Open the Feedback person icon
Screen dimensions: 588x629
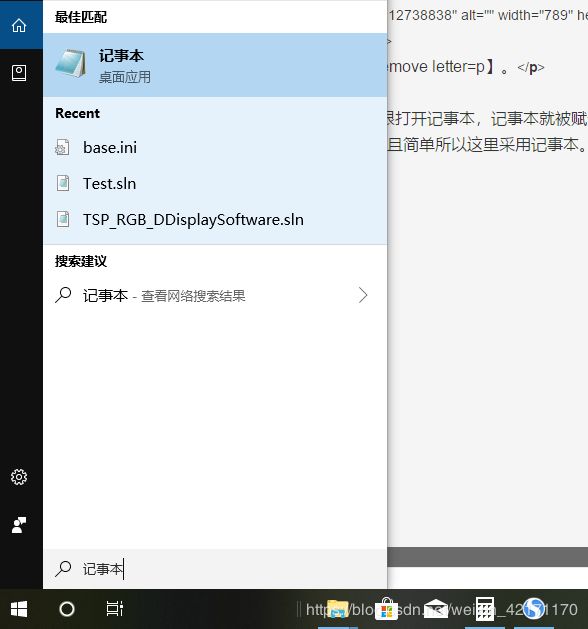[x=19, y=525]
